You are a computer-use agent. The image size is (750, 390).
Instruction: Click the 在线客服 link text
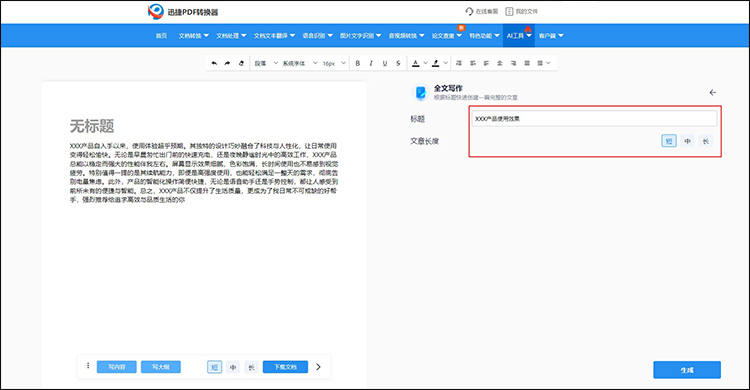[487, 11]
